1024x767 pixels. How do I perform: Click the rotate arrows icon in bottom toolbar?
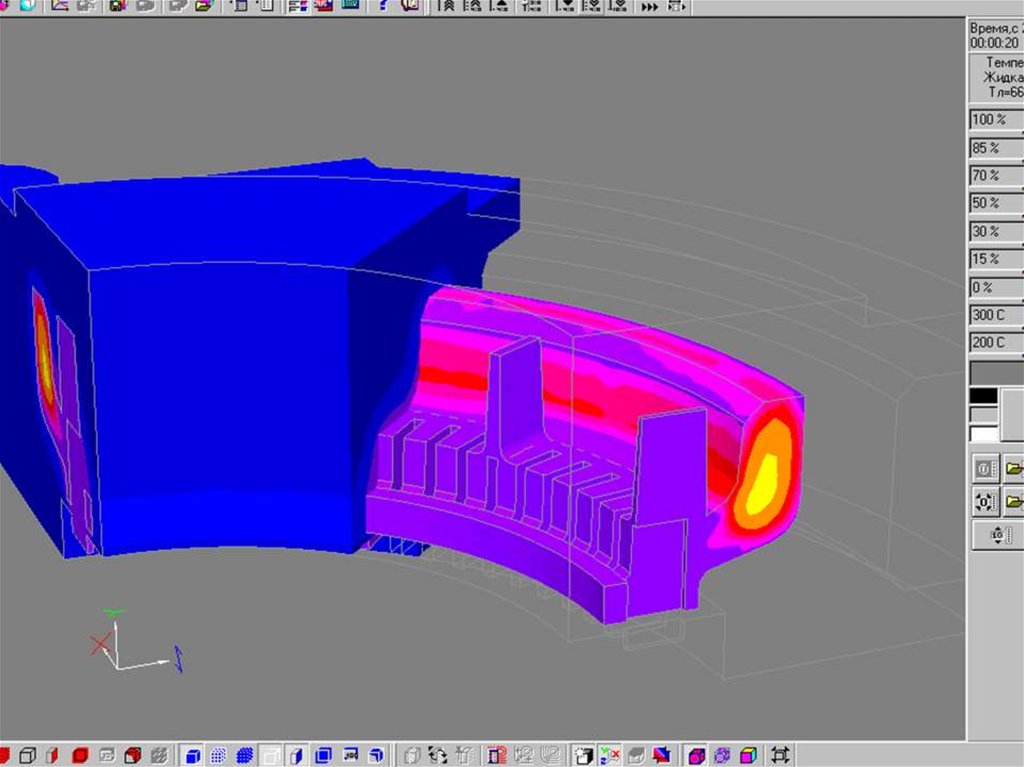pyautogui.click(x=437, y=755)
